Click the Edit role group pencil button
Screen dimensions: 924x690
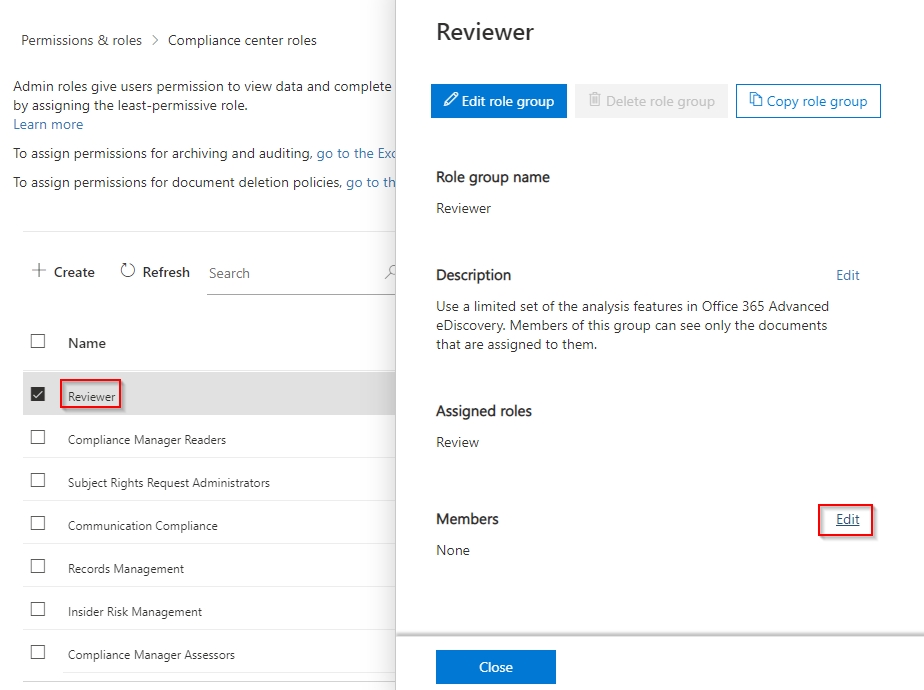pyautogui.click(x=499, y=101)
